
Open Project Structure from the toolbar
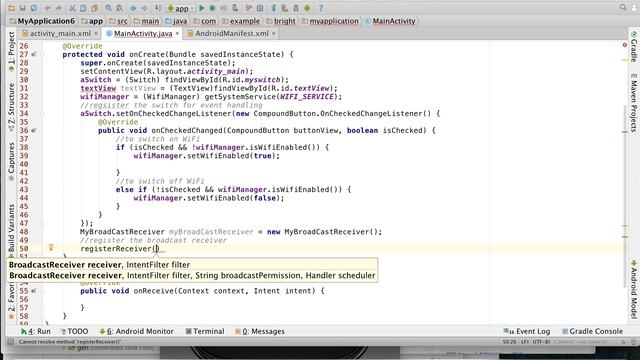click(260, 8)
